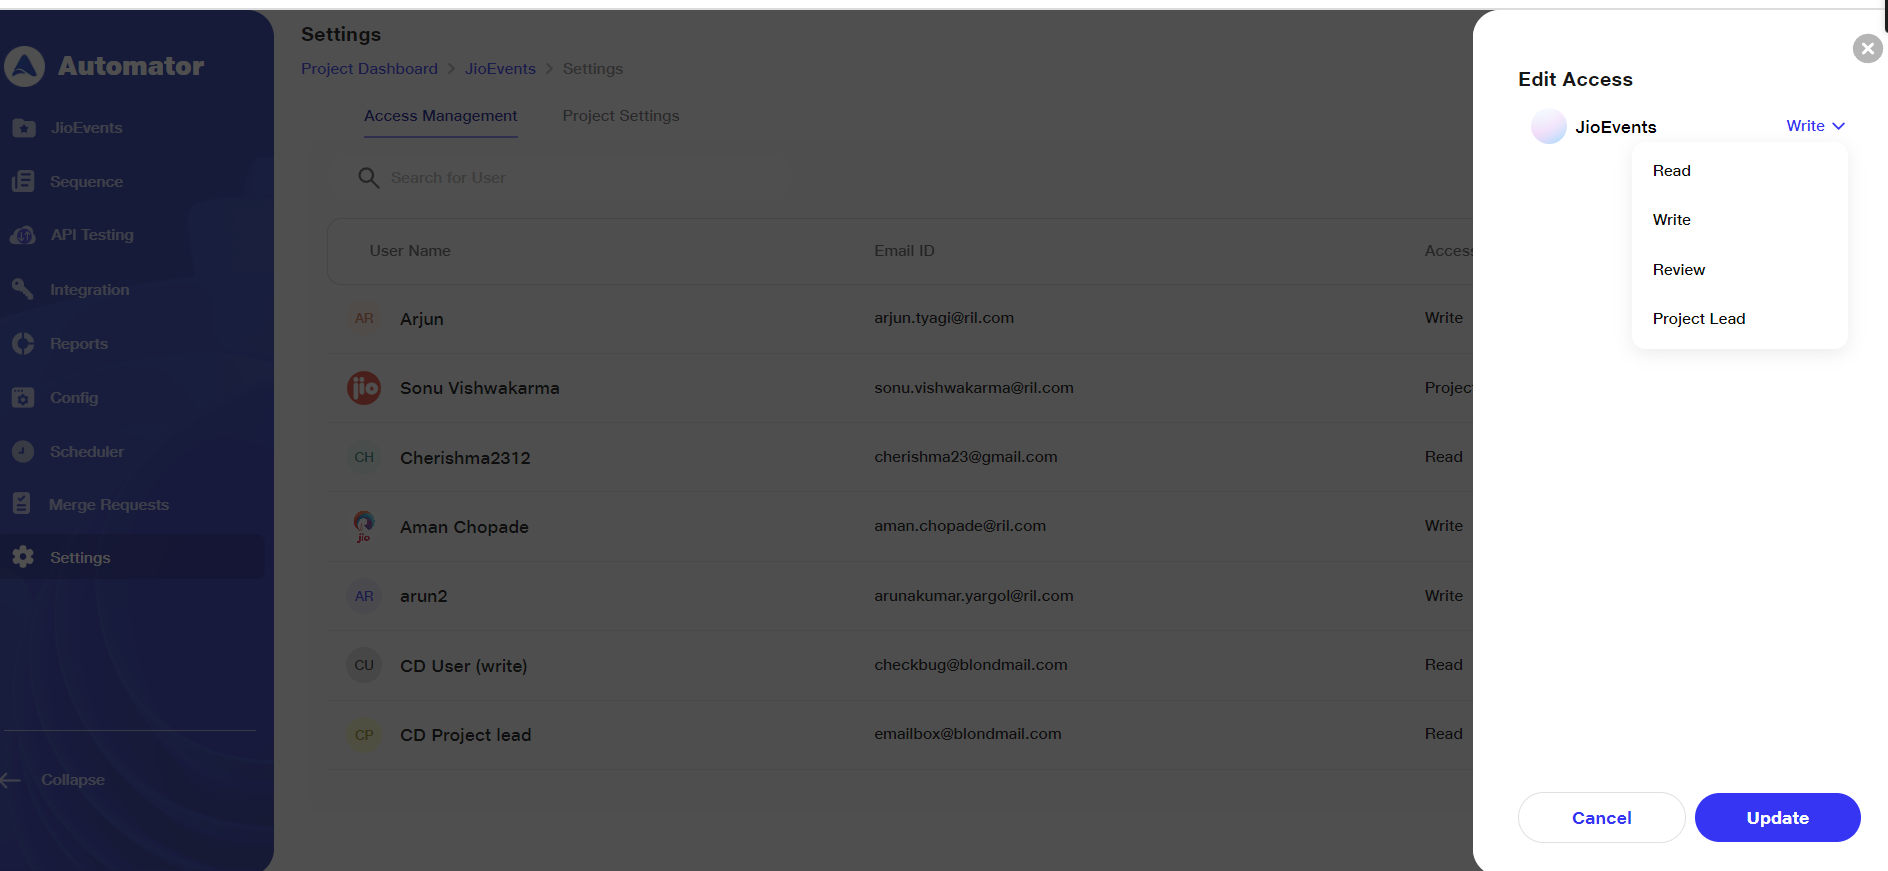Click Sonu Vishwakarma's Jio avatar
The height and width of the screenshot is (871, 1888).
coord(364,388)
